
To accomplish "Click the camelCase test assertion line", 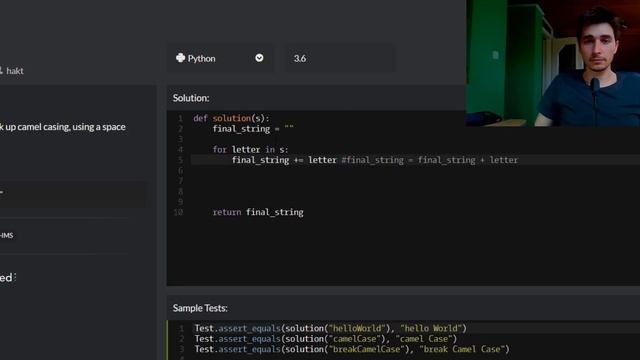I will pyautogui.click(x=326, y=339).
